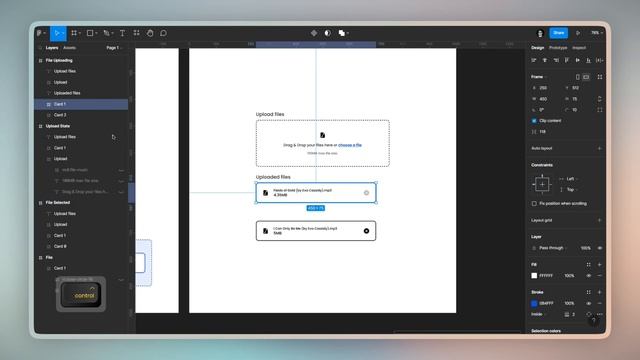The height and width of the screenshot is (360, 640).
Task: Click the Present play icon
Action: point(578,33)
